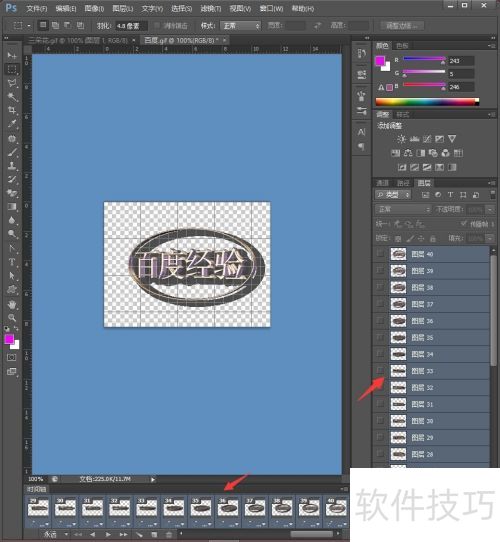Add an Invert adjustment
Screen dimensions: 500x542
pyautogui.click(x=402, y=167)
